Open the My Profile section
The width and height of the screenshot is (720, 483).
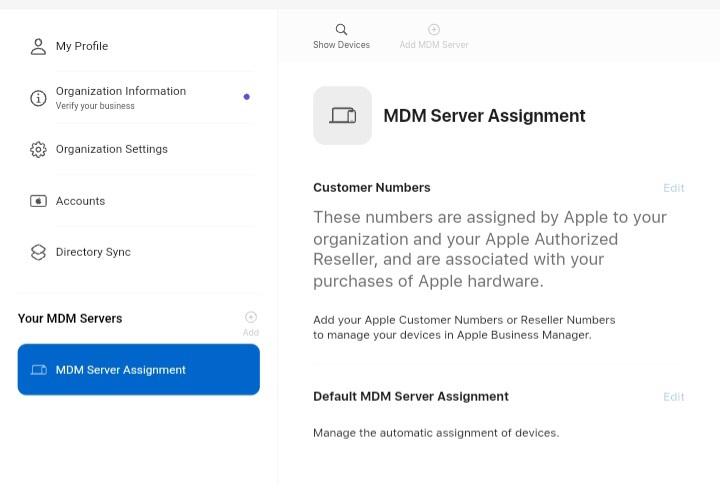pos(82,46)
